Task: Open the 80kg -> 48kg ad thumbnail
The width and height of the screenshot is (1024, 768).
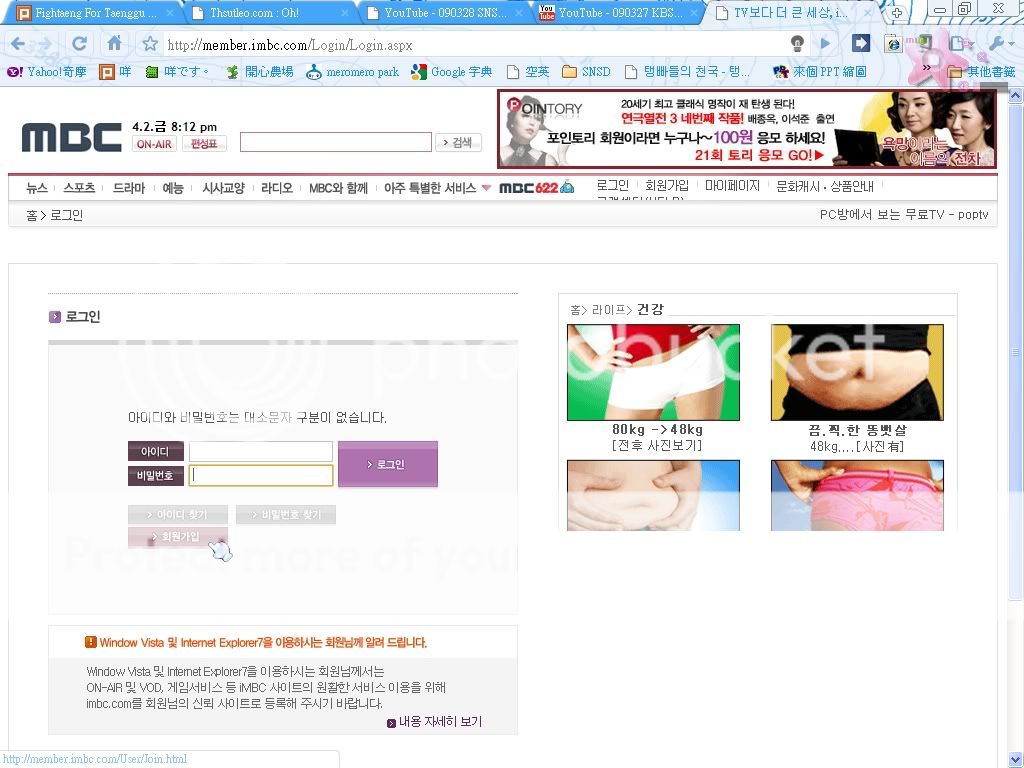Action: (653, 372)
